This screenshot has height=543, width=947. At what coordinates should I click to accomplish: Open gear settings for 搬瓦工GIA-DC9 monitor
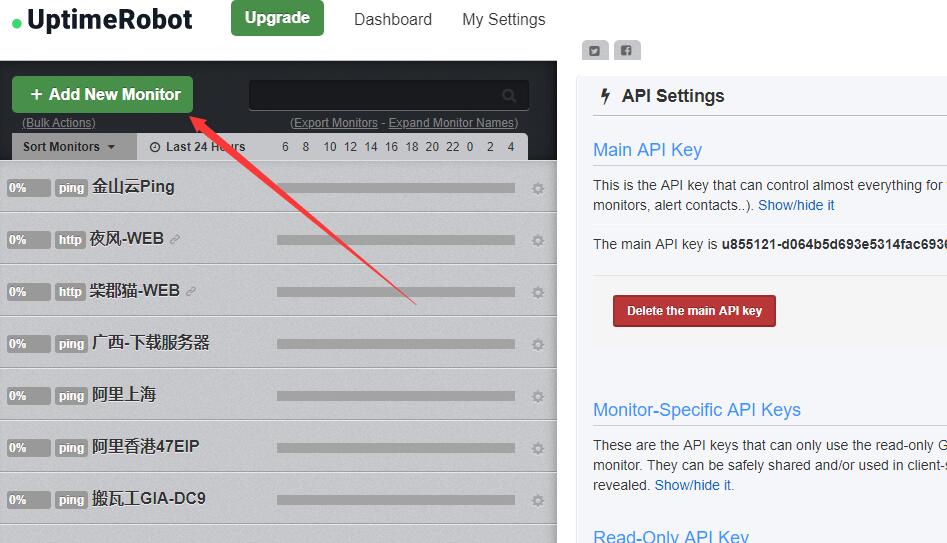click(x=538, y=500)
